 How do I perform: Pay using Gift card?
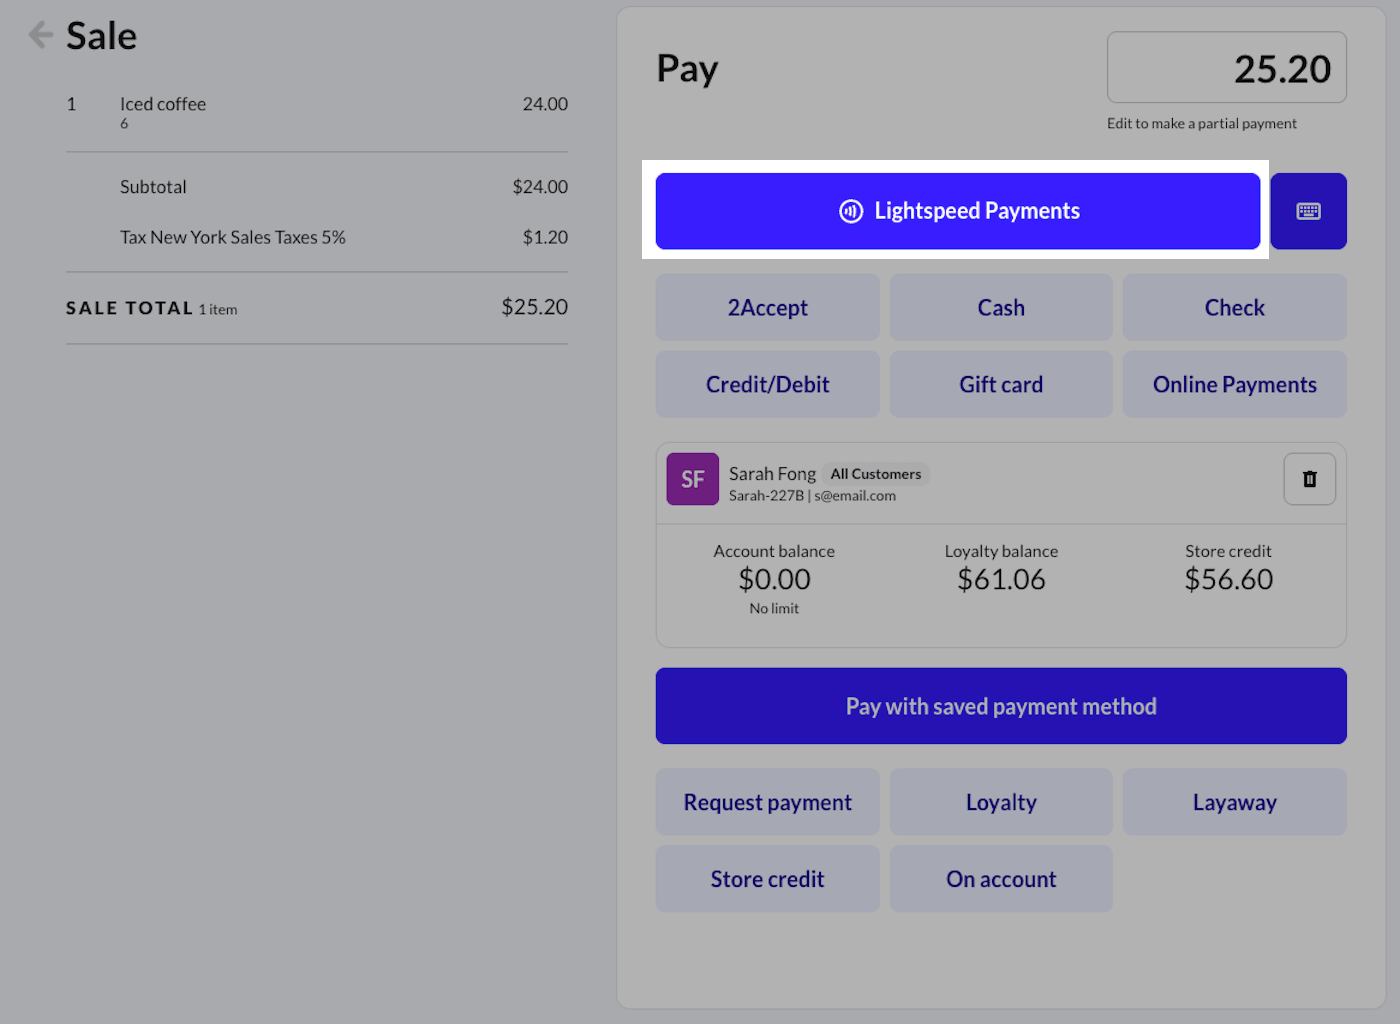click(x=1001, y=384)
